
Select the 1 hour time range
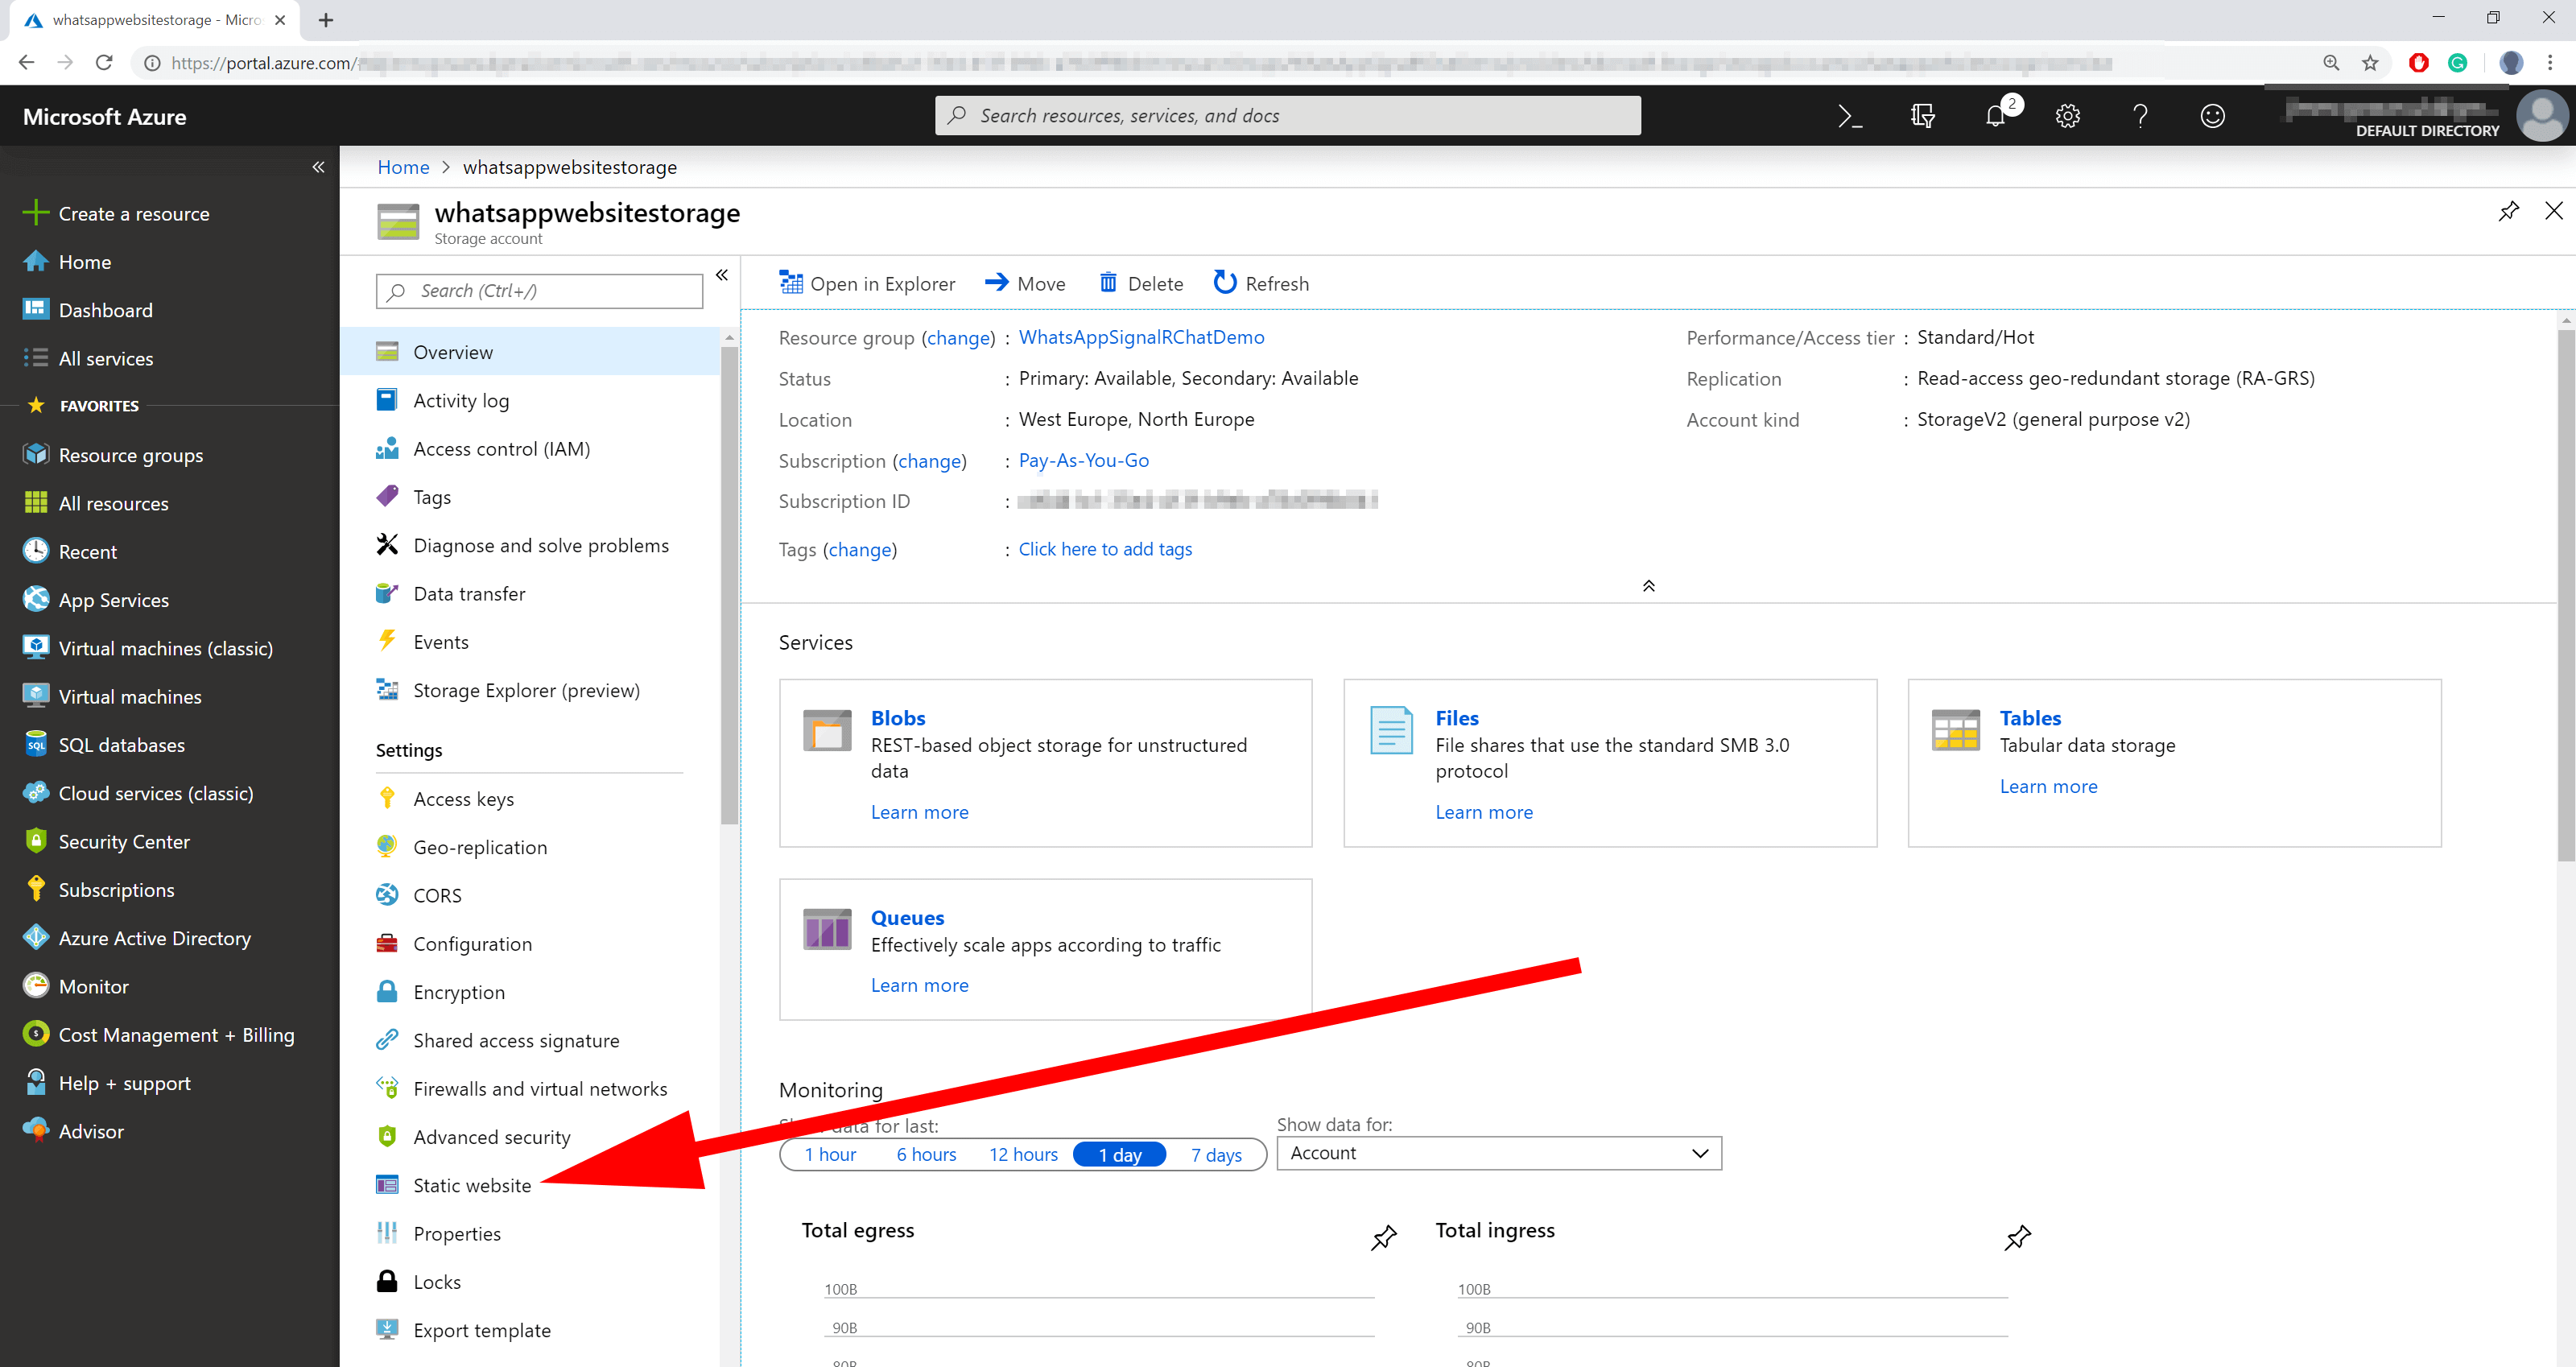click(x=830, y=1154)
